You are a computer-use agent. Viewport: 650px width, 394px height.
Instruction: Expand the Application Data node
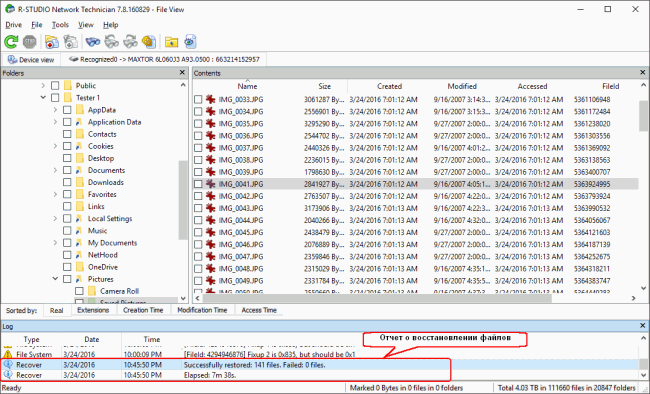pyautogui.click(x=55, y=122)
